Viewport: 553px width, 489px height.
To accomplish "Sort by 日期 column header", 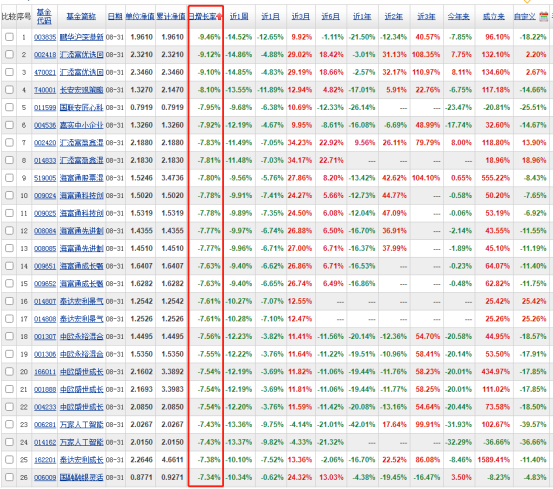I will [x=115, y=16].
